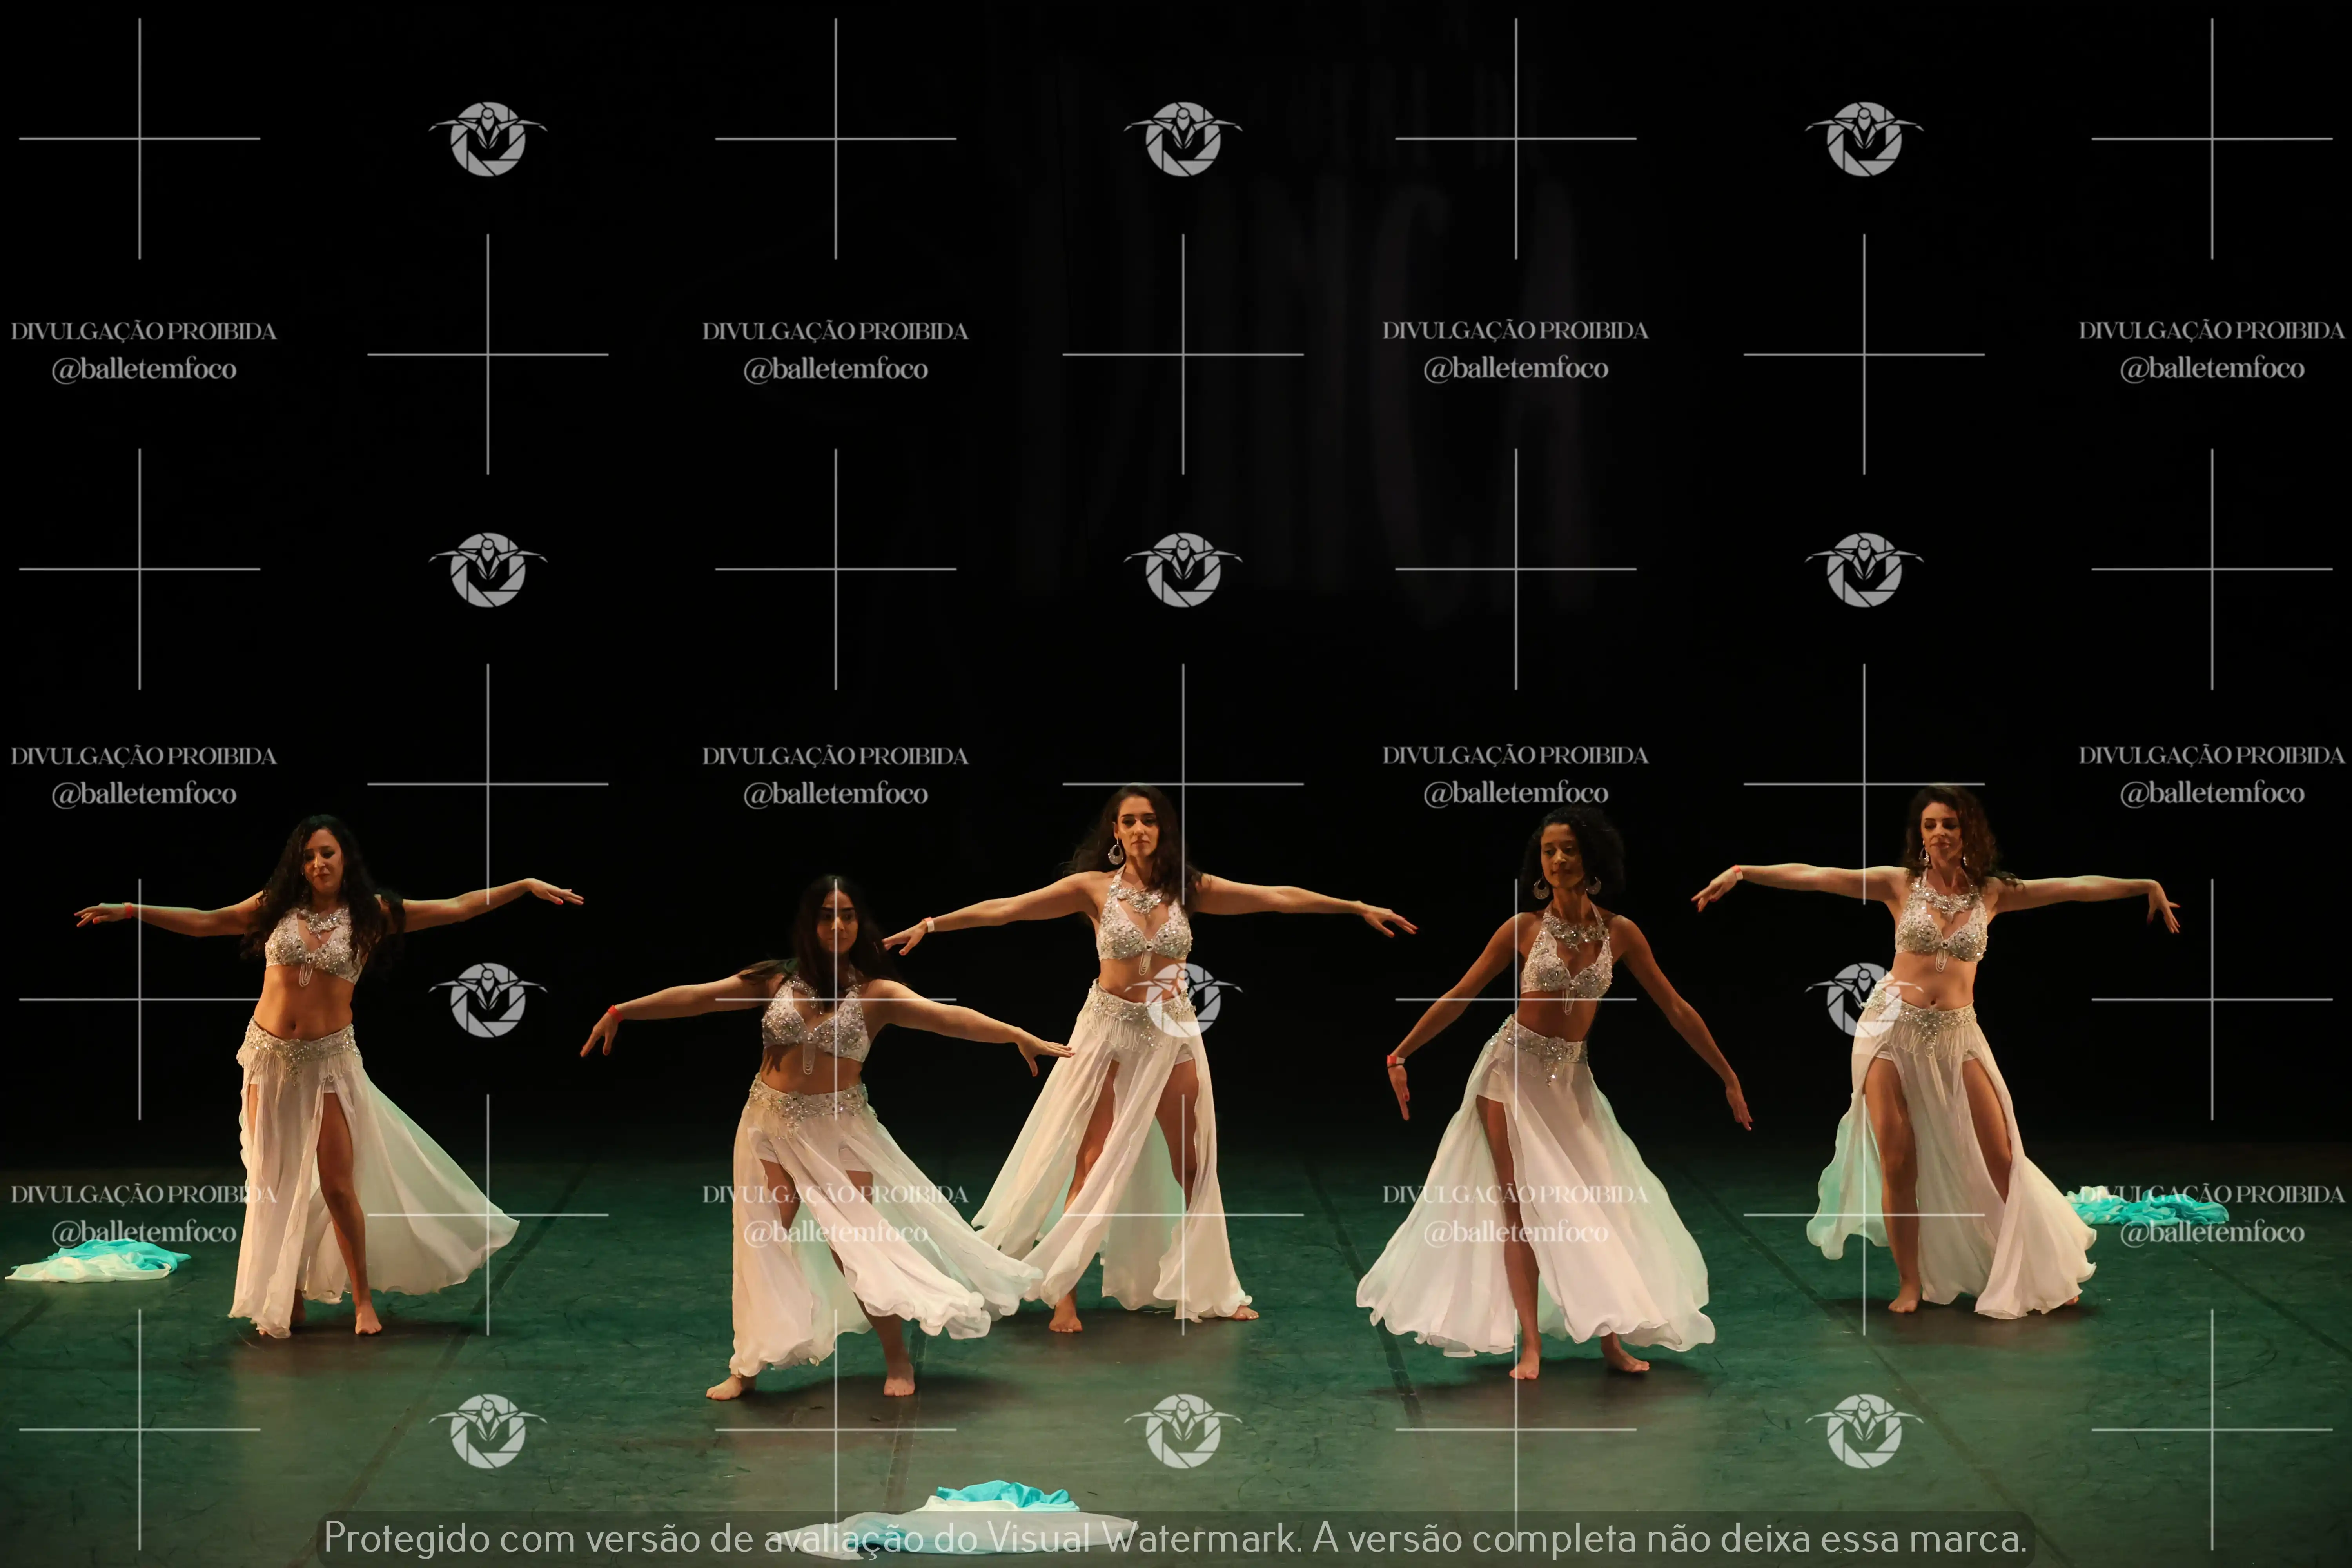Click the top-center camera lotus watermark logo
The image size is (2352, 1568).
1183,139
